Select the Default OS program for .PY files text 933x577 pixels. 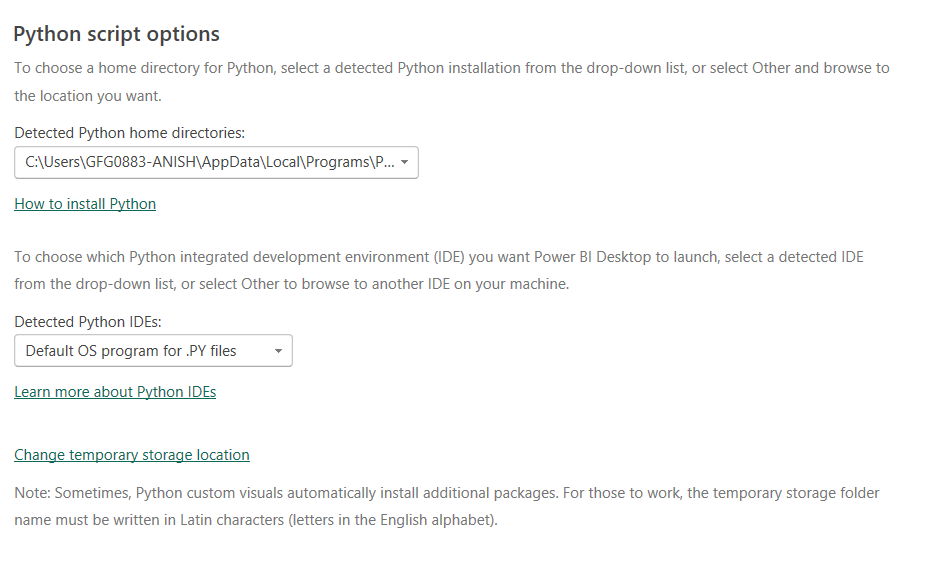tap(131, 351)
